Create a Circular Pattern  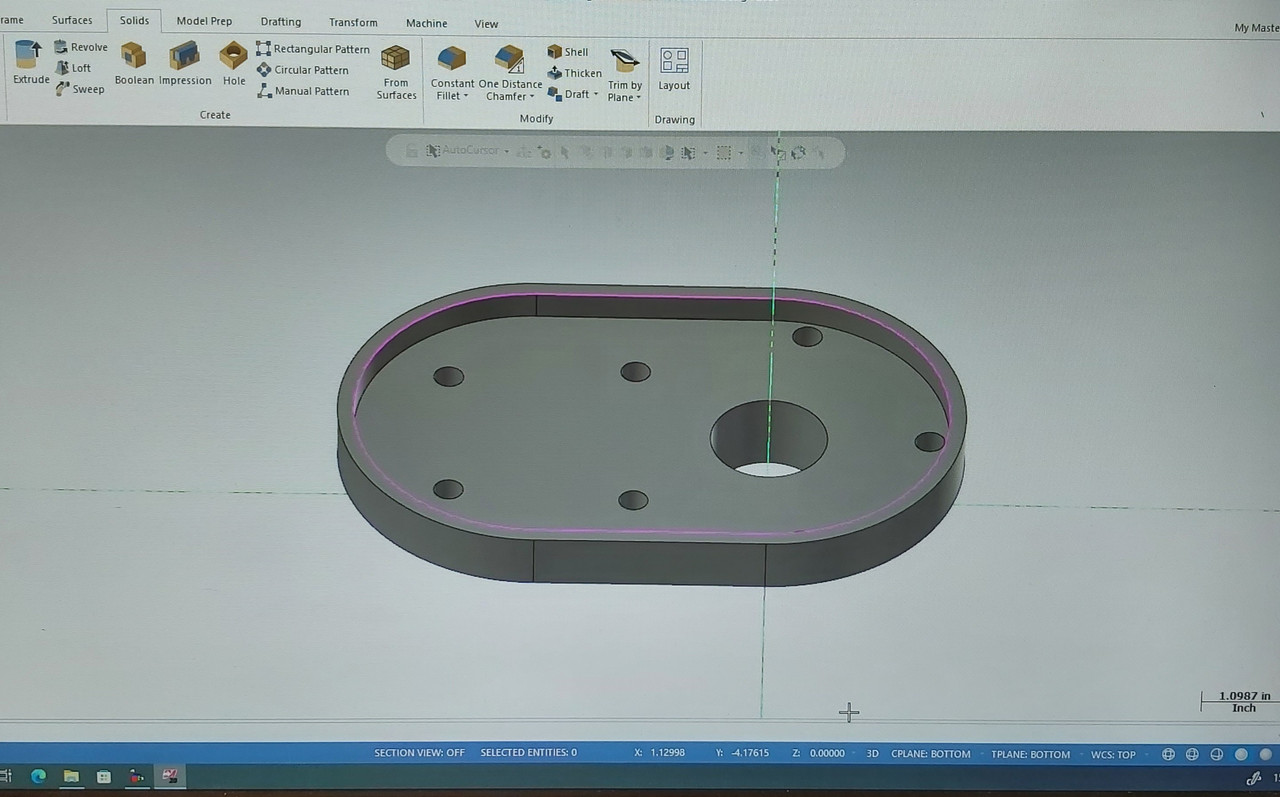point(302,70)
